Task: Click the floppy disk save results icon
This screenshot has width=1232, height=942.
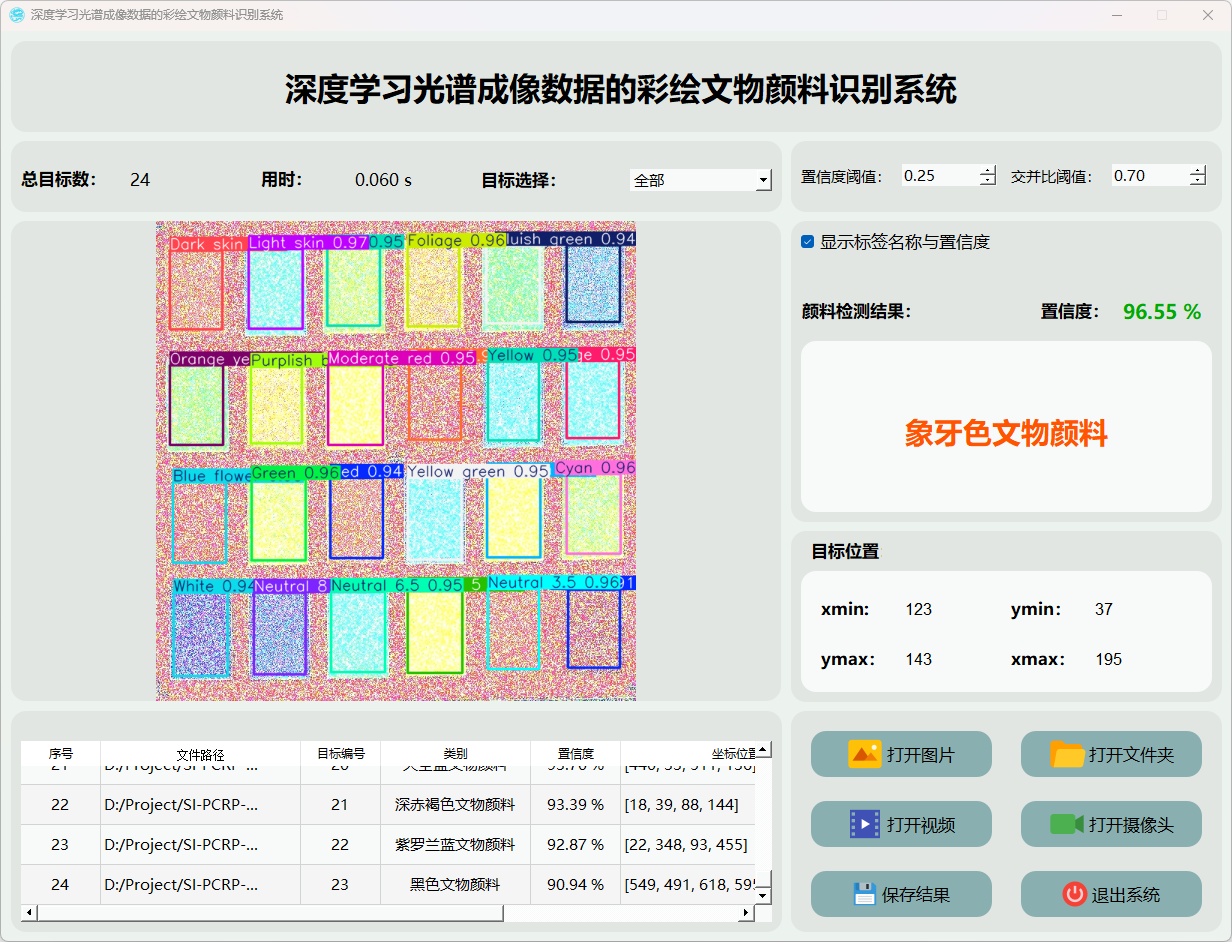Action: tap(864, 894)
